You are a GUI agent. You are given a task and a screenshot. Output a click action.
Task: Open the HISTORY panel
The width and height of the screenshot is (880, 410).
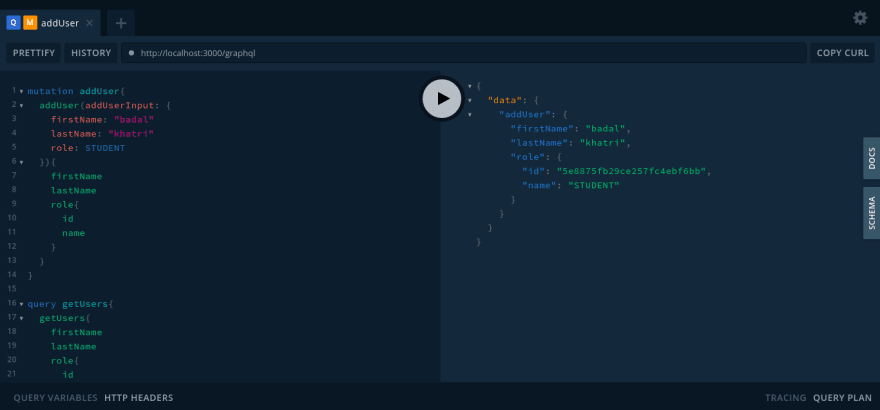click(91, 53)
